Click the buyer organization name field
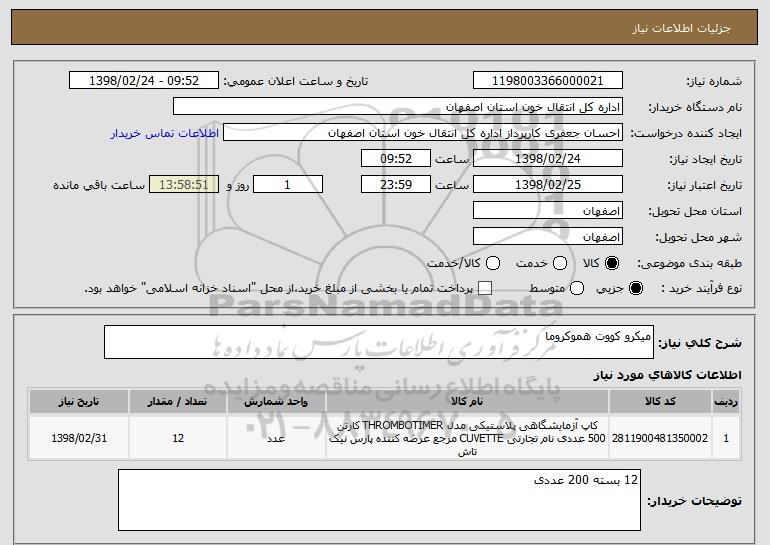 tap(398, 107)
